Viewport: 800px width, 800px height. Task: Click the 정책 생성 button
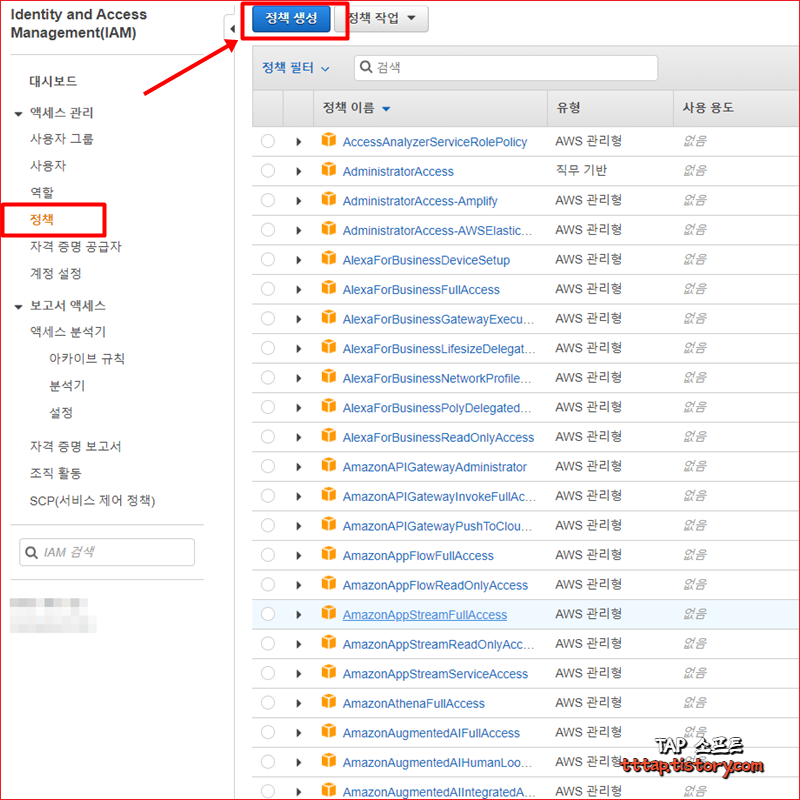click(291, 19)
